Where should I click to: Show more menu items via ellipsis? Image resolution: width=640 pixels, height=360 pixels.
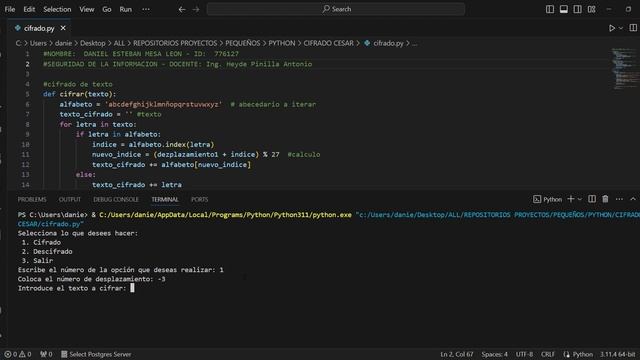(146, 9)
